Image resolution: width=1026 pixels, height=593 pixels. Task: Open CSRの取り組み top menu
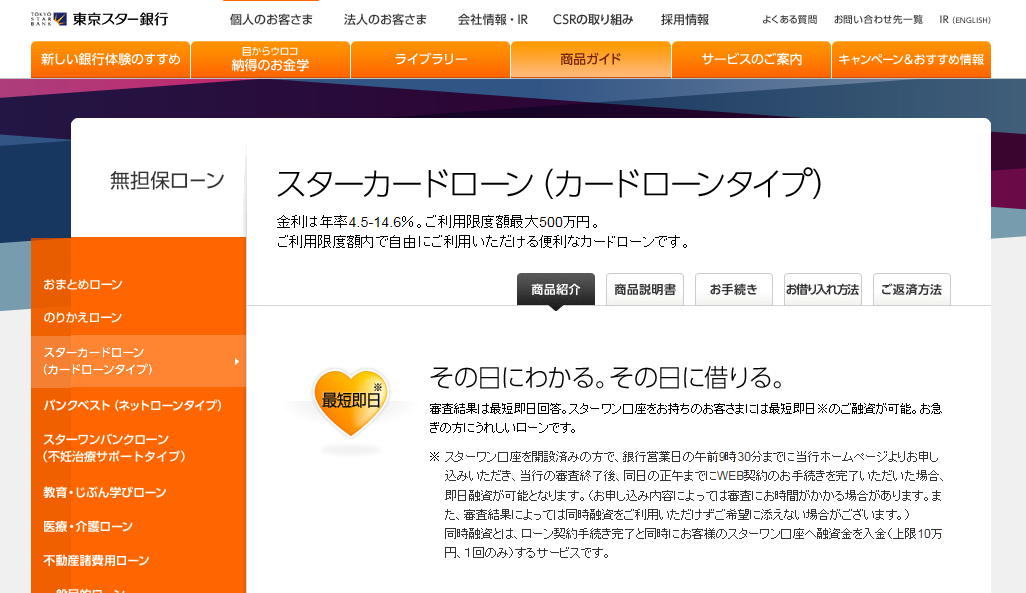tap(593, 20)
